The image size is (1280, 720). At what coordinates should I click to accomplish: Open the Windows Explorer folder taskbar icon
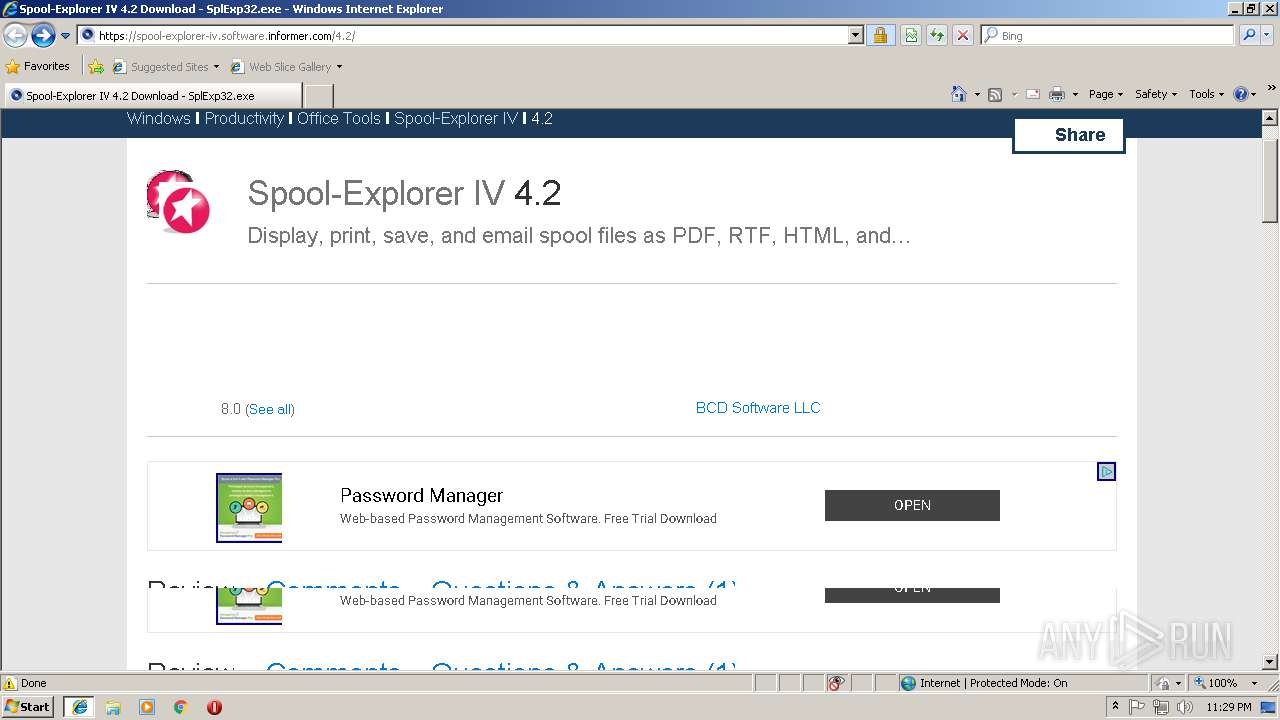tap(113, 707)
